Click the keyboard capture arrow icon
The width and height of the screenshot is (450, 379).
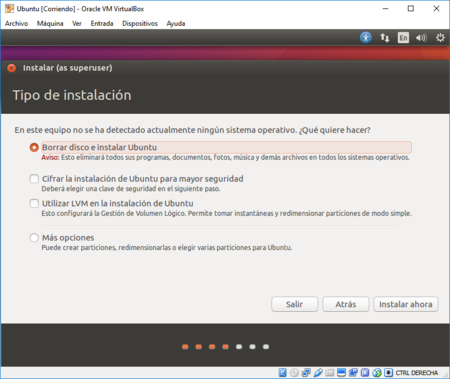tap(388, 373)
